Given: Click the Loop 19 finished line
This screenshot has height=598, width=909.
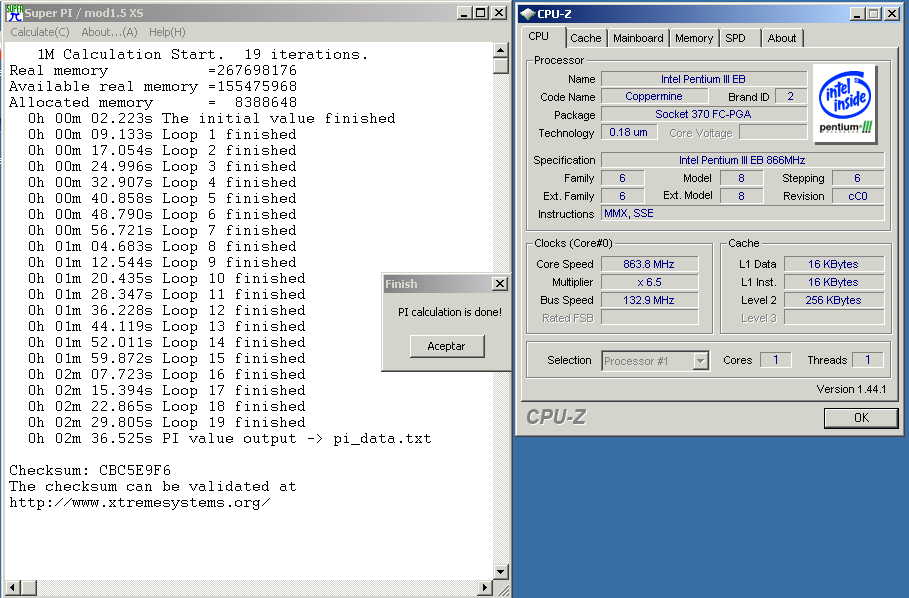Looking at the screenshot, I should point(167,422).
